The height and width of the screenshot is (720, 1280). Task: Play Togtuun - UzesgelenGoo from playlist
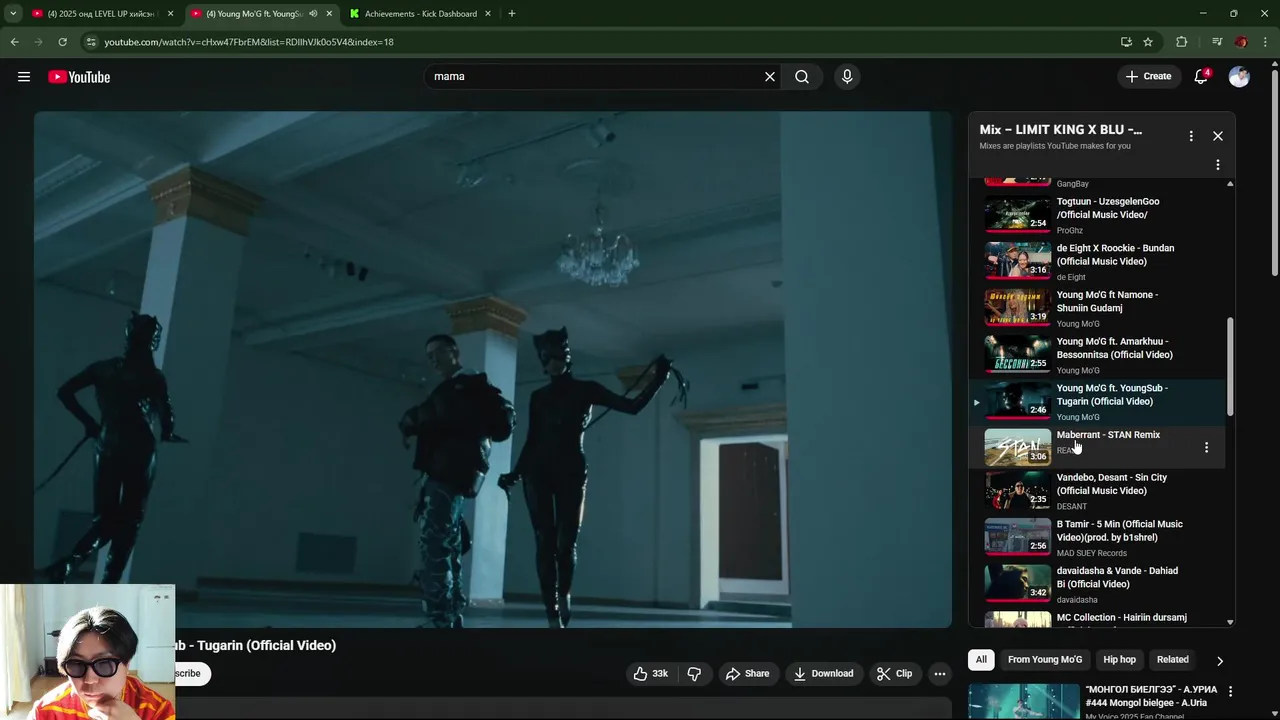[x=1097, y=214]
